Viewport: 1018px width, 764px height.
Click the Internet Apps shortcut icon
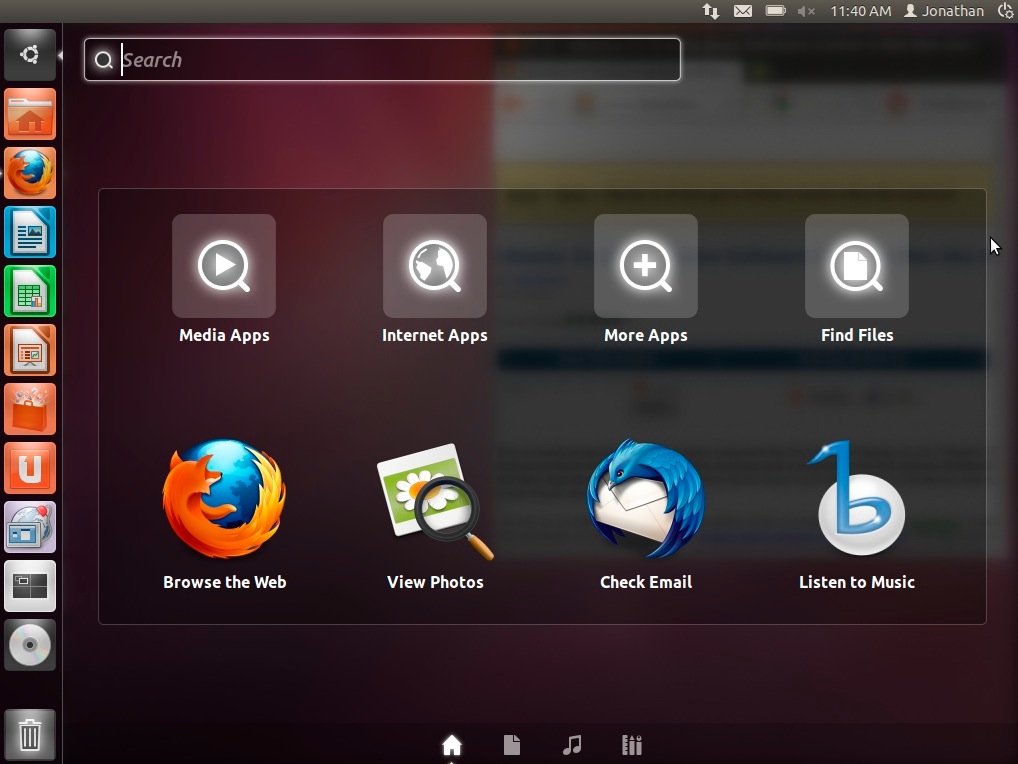435,266
